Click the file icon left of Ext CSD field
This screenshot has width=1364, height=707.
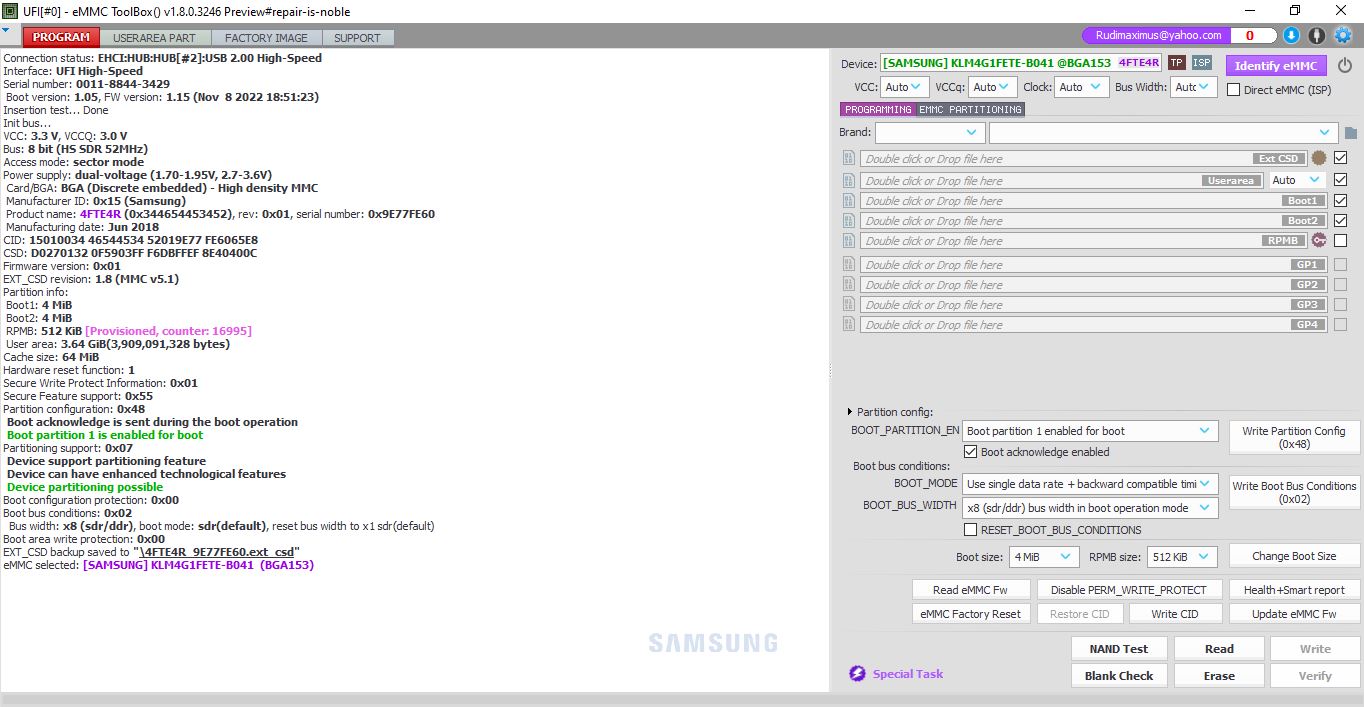point(849,158)
